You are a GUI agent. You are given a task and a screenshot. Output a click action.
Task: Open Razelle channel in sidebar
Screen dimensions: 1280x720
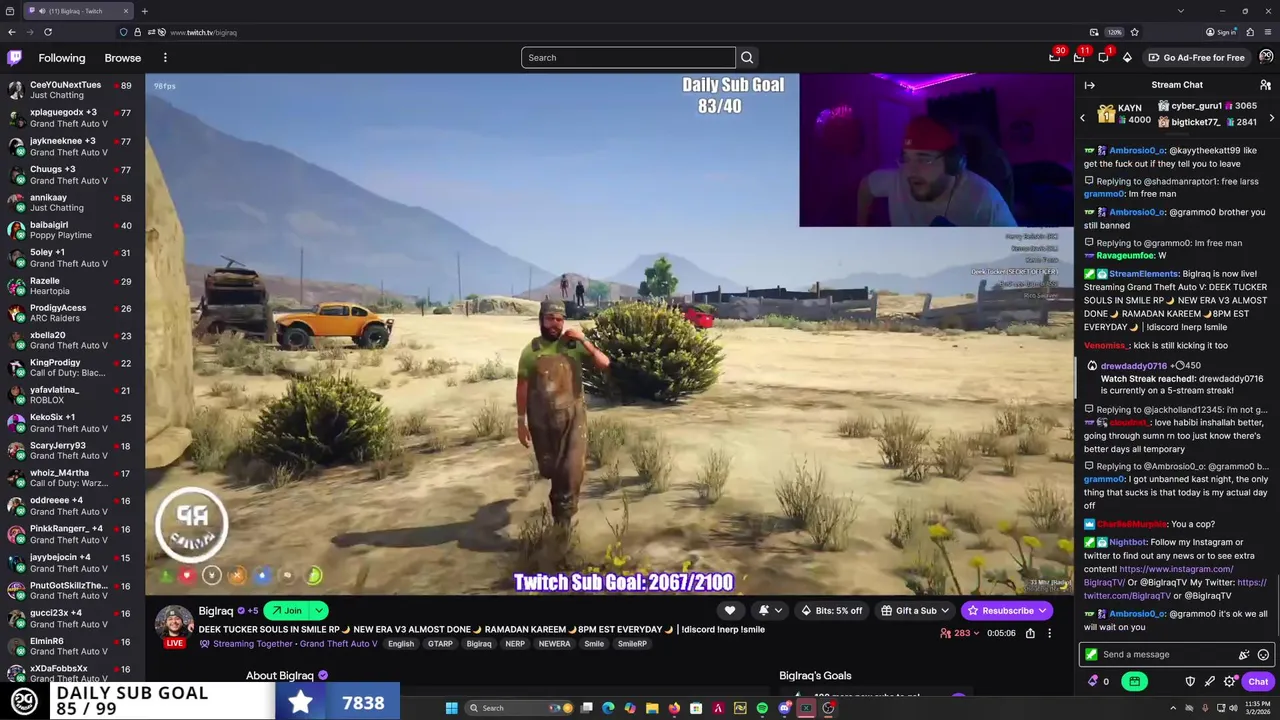pyautogui.click(x=70, y=286)
